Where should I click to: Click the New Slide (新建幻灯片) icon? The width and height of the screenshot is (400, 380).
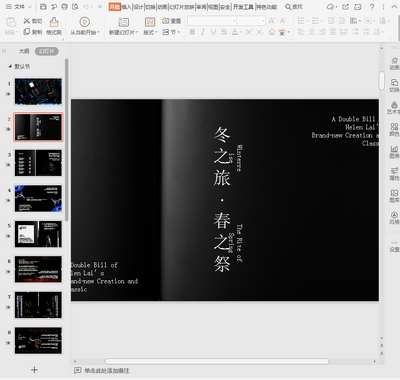[x=123, y=22]
